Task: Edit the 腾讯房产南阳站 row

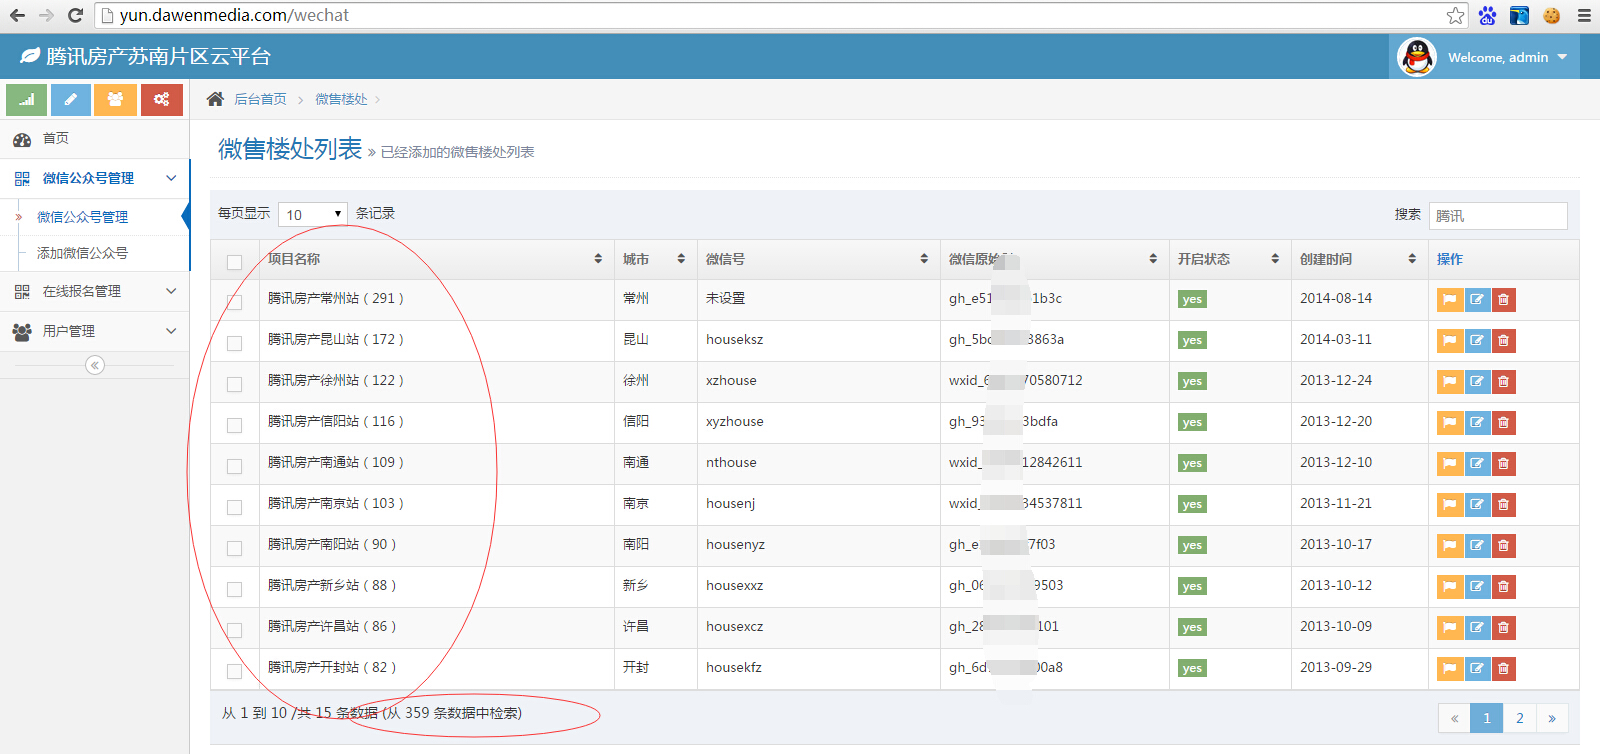Action: tap(1477, 545)
